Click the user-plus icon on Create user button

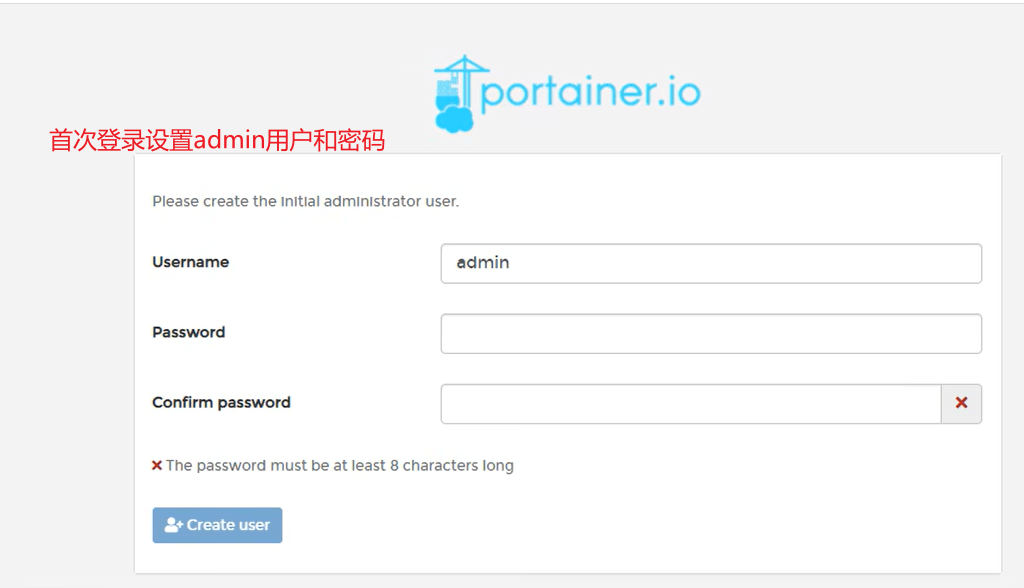pyautogui.click(x=173, y=525)
